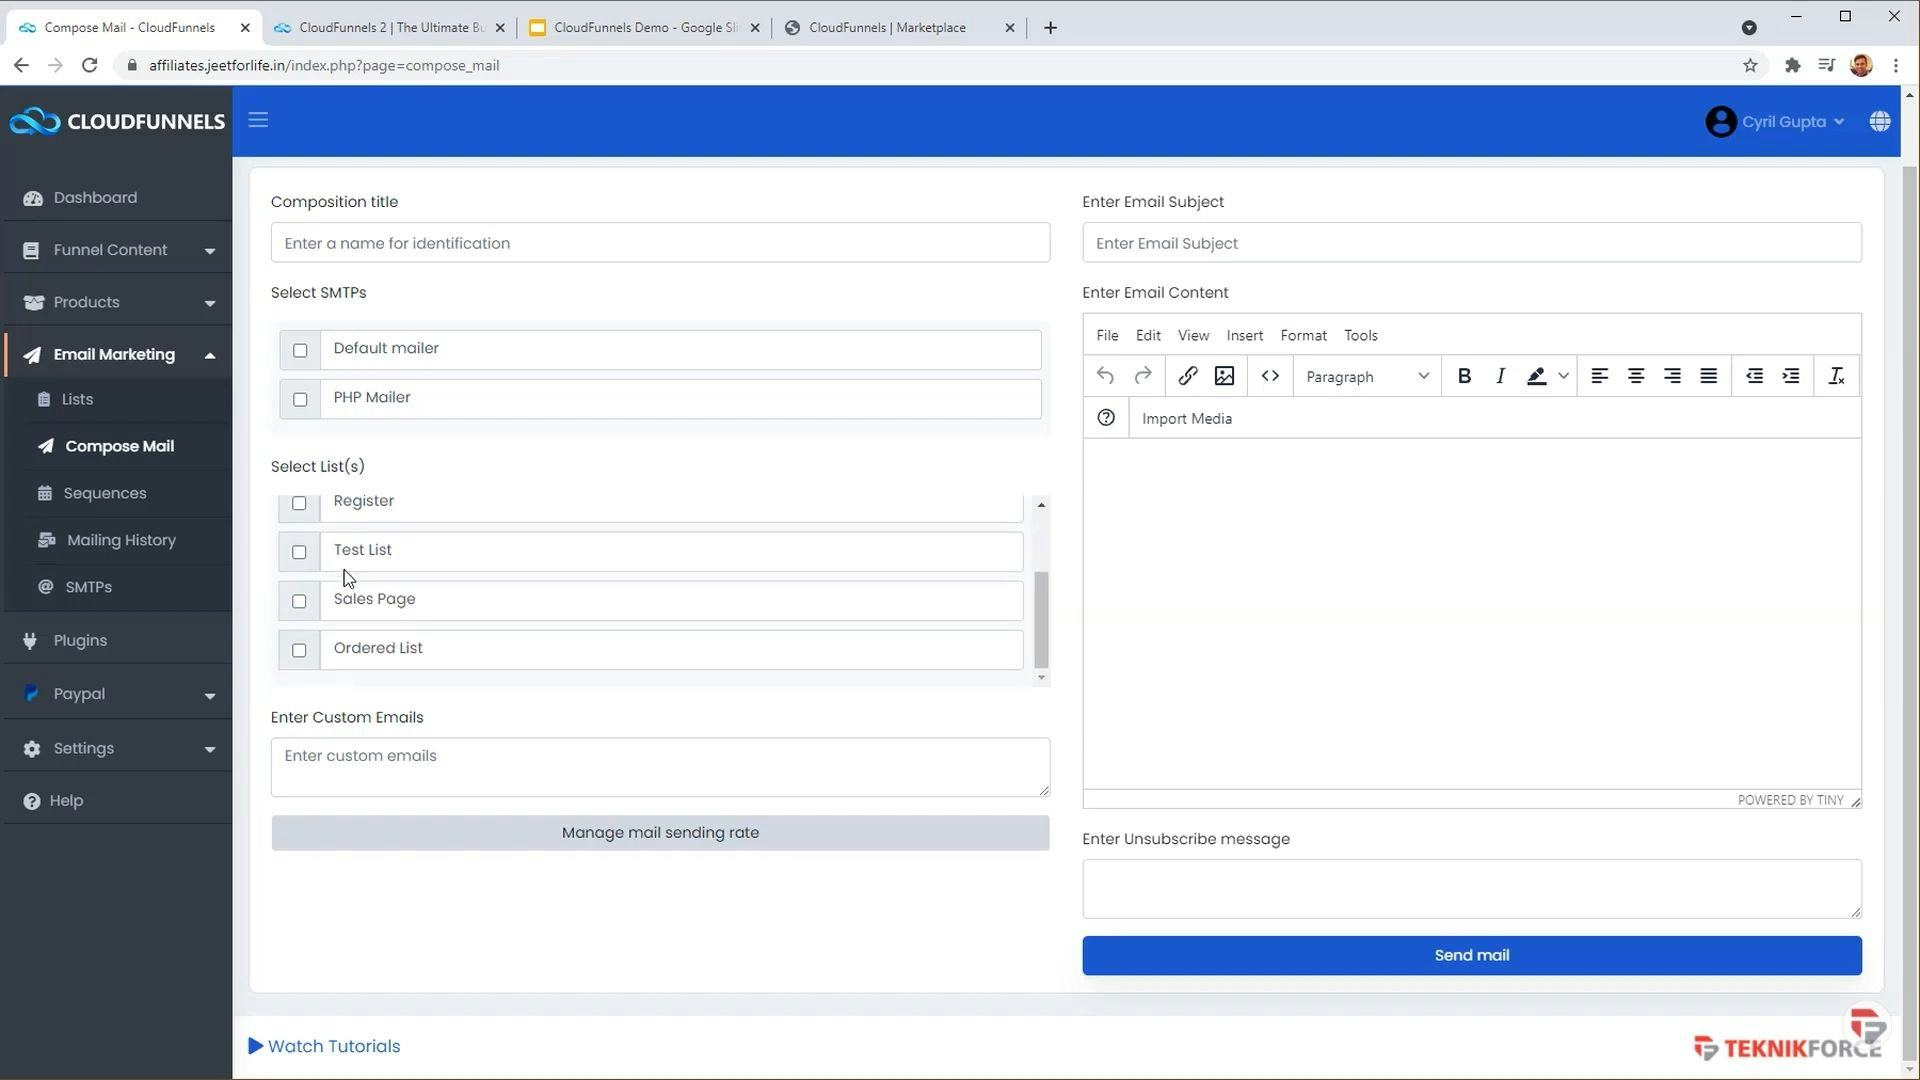Toggle Bold formatting in the editor
Image resolution: width=1920 pixels, height=1080 pixels.
click(1463, 376)
